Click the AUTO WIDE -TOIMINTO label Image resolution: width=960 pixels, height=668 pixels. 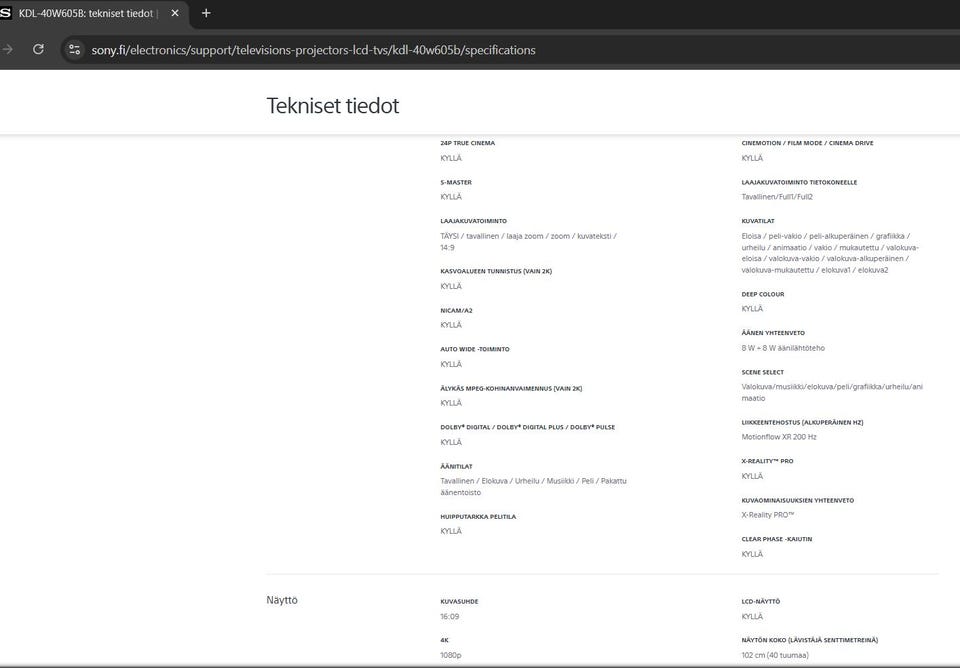pos(474,349)
